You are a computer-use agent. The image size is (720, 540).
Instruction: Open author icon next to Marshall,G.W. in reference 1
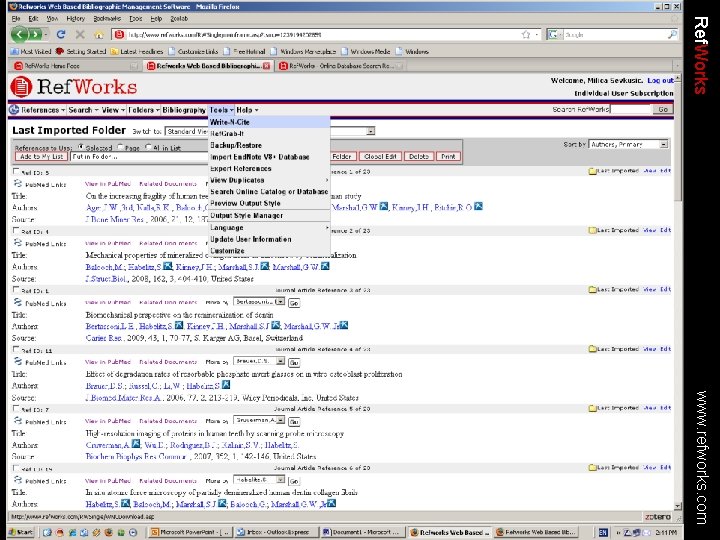click(384, 207)
